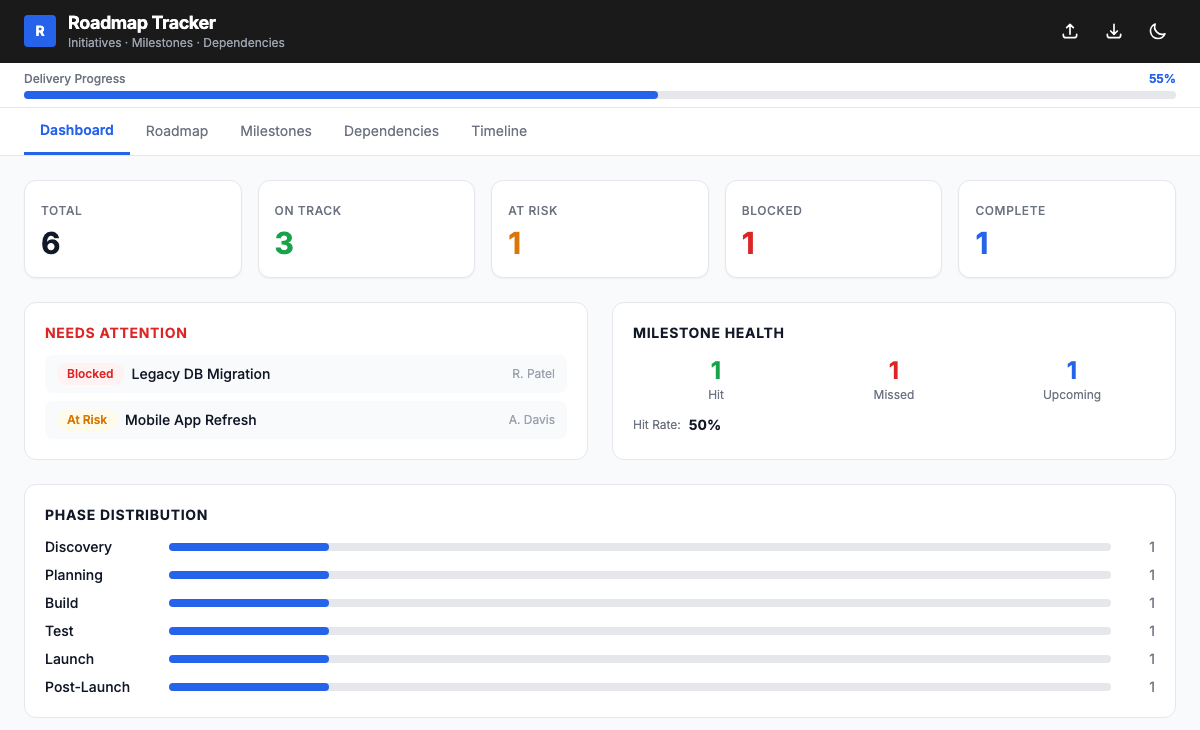Viewport: 1200px width, 730px height.
Task: Click the 50% hit rate value
Action: pos(705,425)
